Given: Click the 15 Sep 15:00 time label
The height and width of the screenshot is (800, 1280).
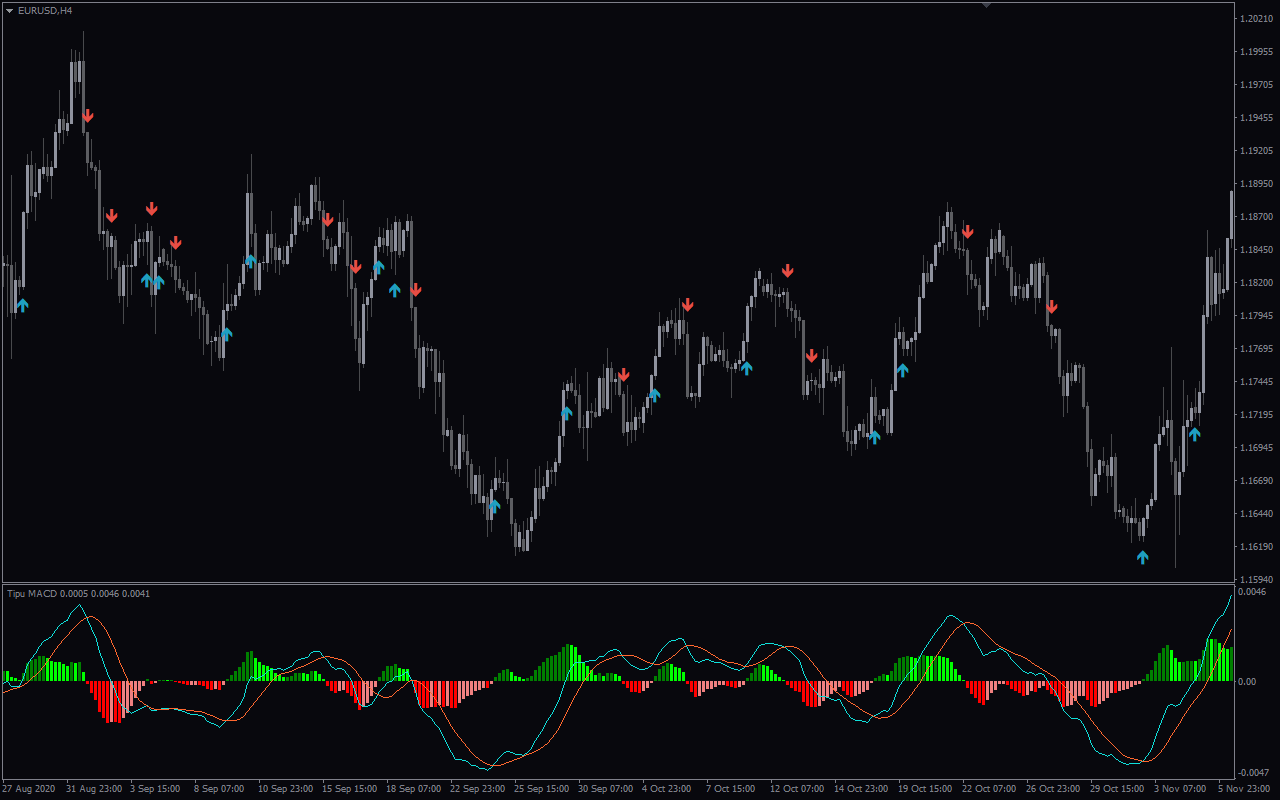Looking at the screenshot, I should (350, 789).
